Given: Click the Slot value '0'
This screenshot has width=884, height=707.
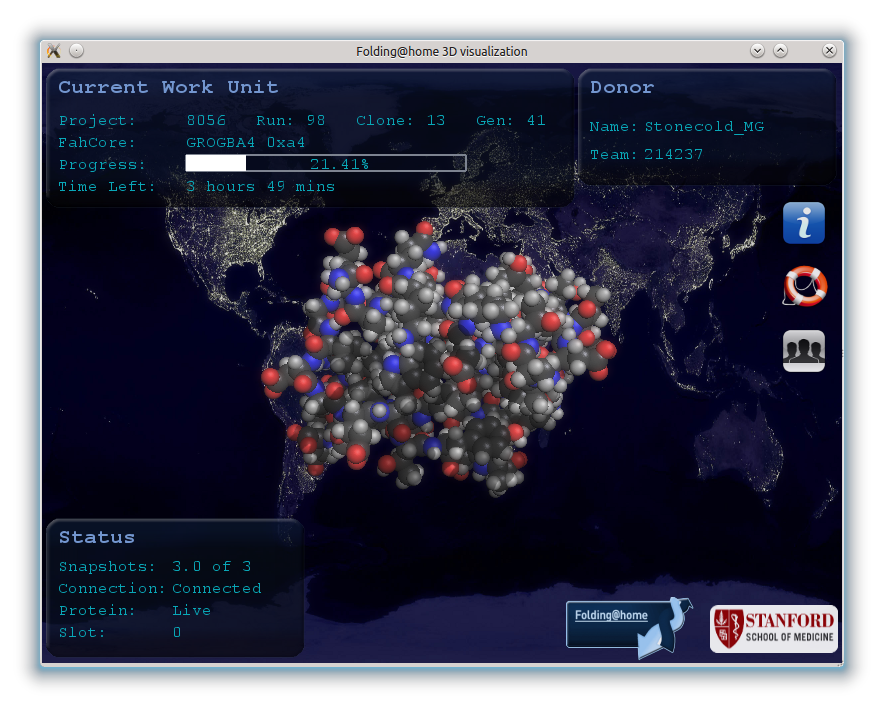Looking at the screenshot, I should click(176, 633).
